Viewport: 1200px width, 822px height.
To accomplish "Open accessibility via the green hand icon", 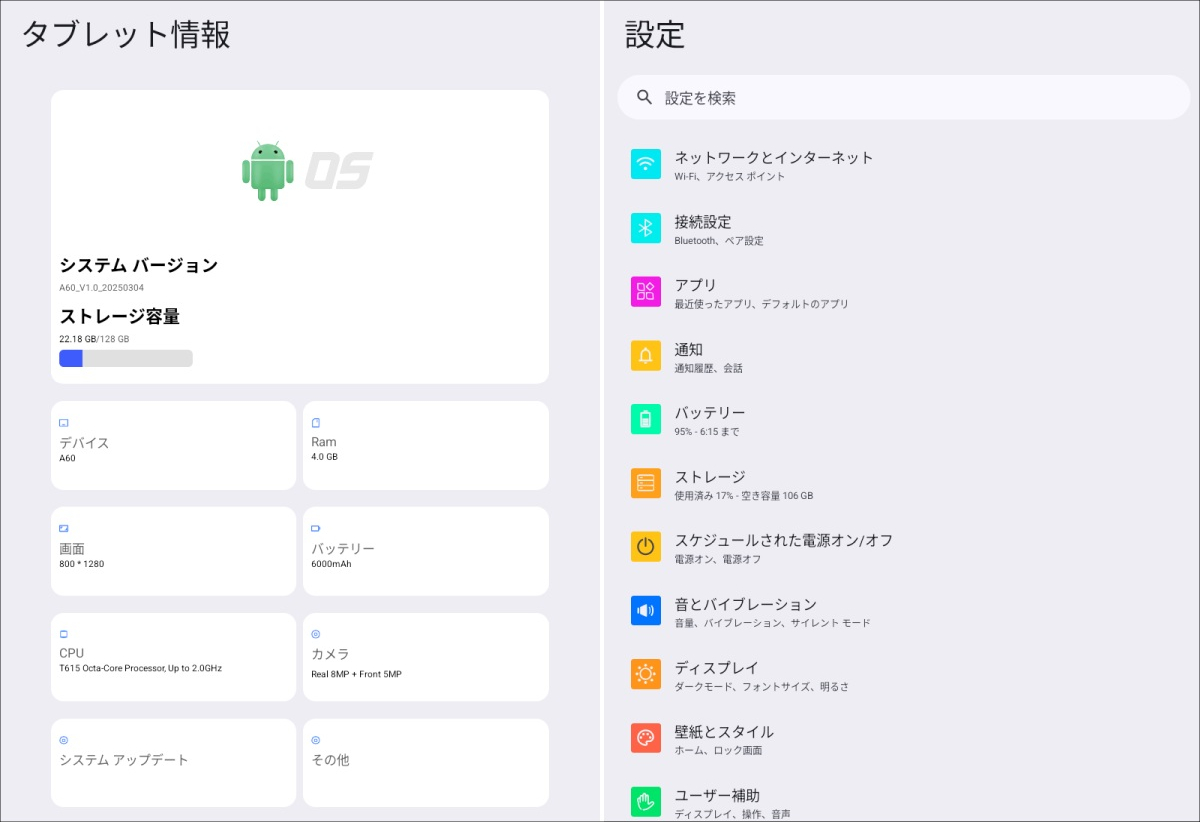I will (x=645, y=800).
